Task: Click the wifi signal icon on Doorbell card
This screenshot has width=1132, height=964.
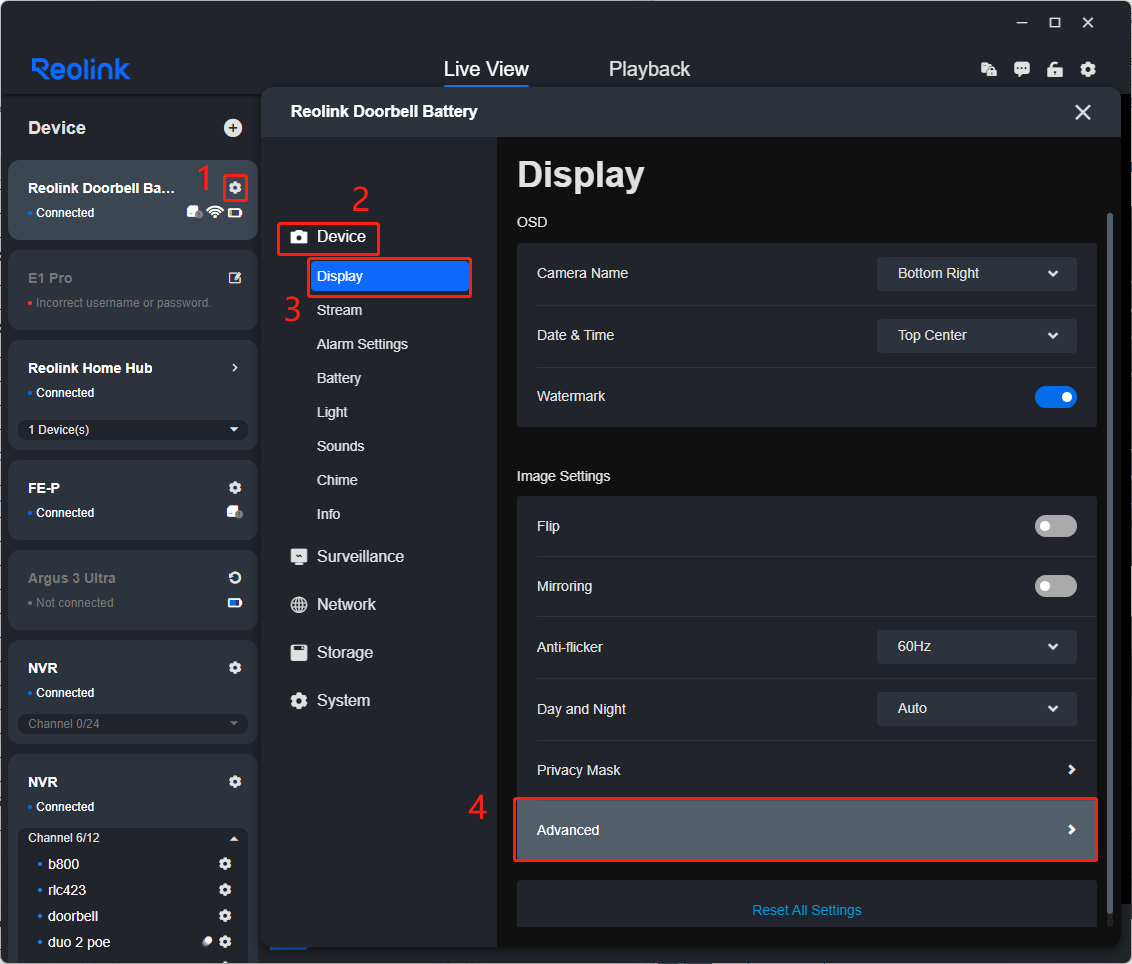Action: pos(214,212)
